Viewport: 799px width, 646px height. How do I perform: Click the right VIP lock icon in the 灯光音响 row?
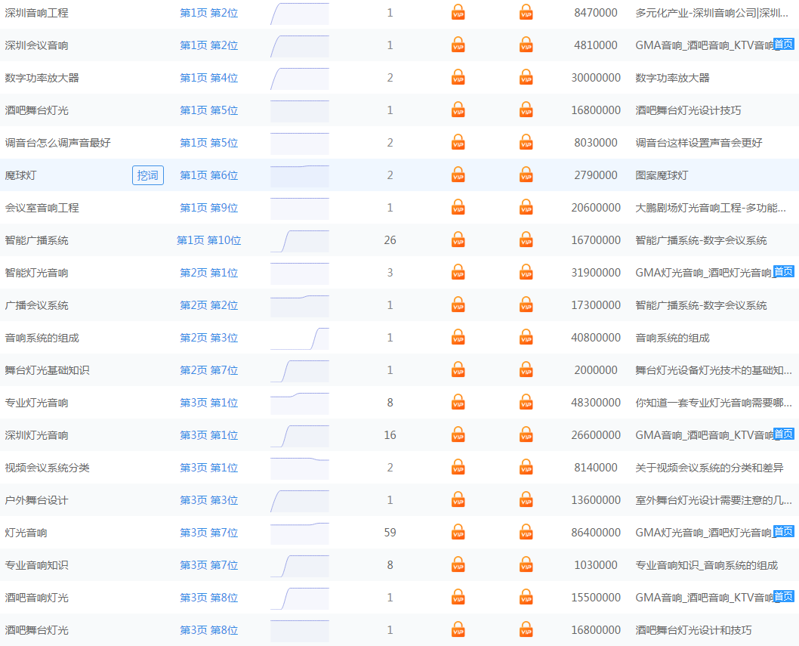(x=526, y=532)
